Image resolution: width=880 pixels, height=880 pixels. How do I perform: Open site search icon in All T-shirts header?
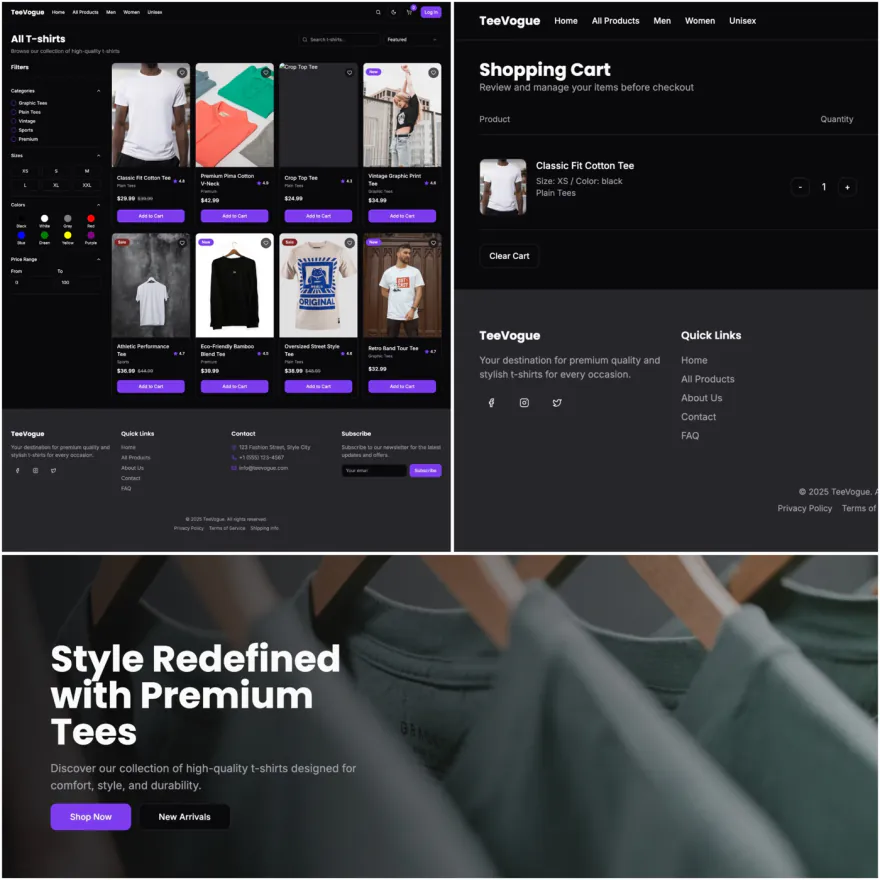click(x=378, y=12)
